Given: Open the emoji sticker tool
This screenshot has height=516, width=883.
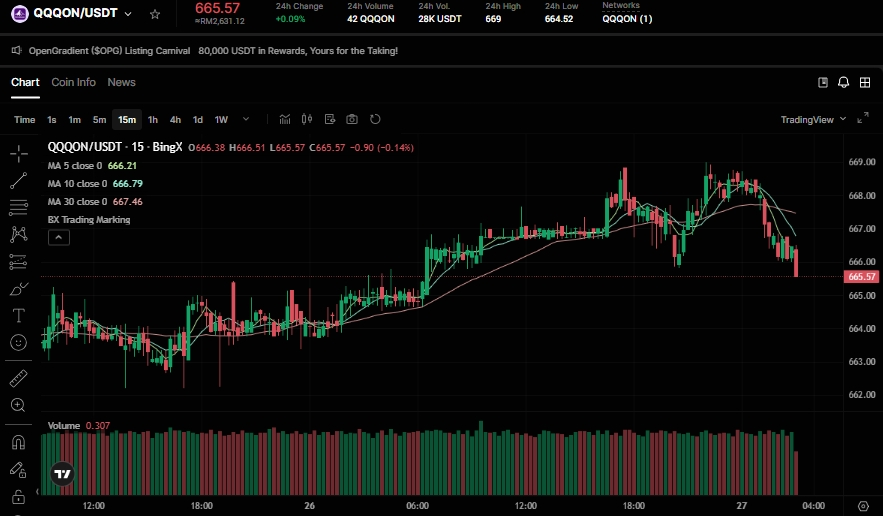Looking at the screenshot, I should pyautogui.click(x=18, y=342).
